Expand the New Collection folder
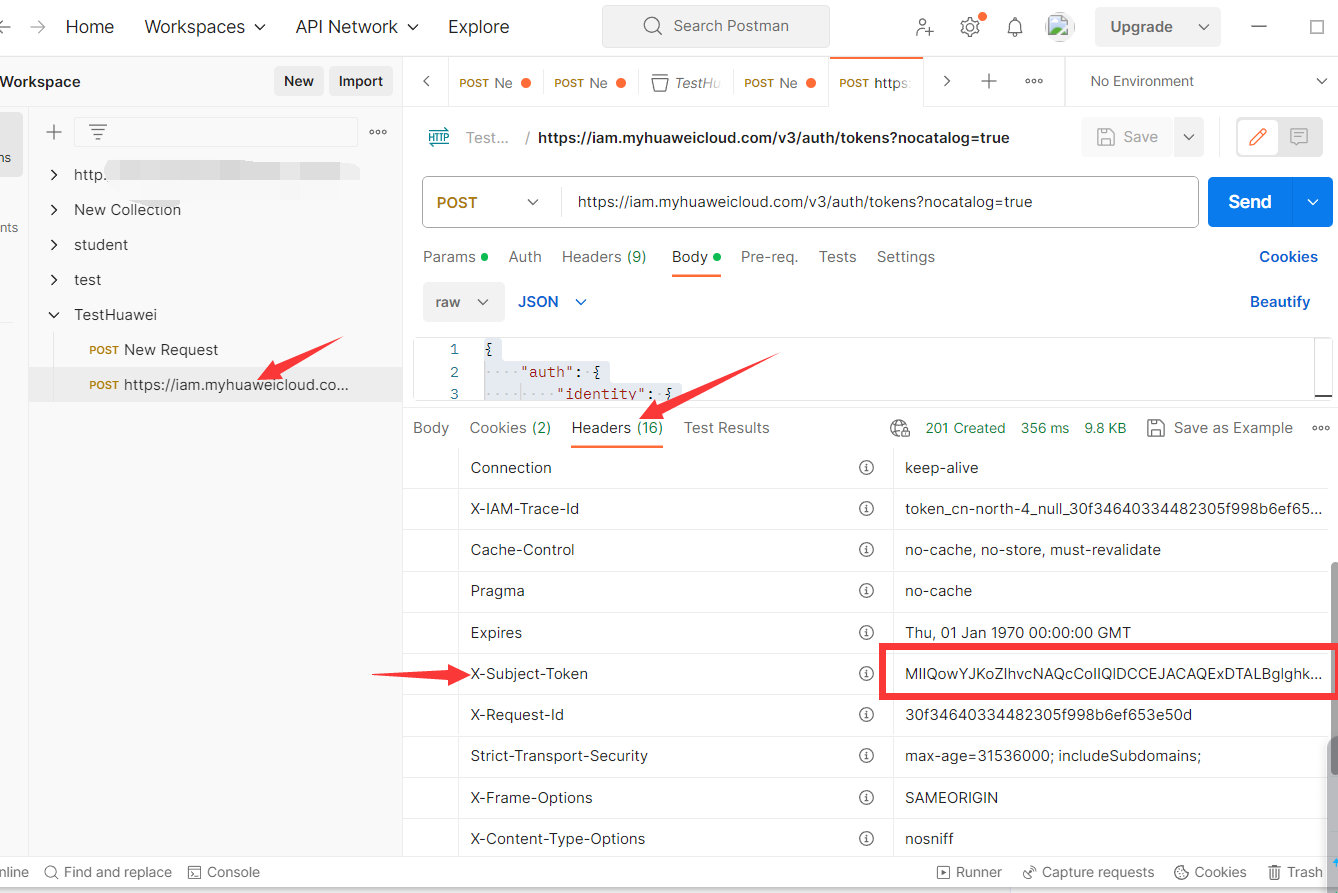This screenshot has width=1338, height=893. tap(54, 210)
